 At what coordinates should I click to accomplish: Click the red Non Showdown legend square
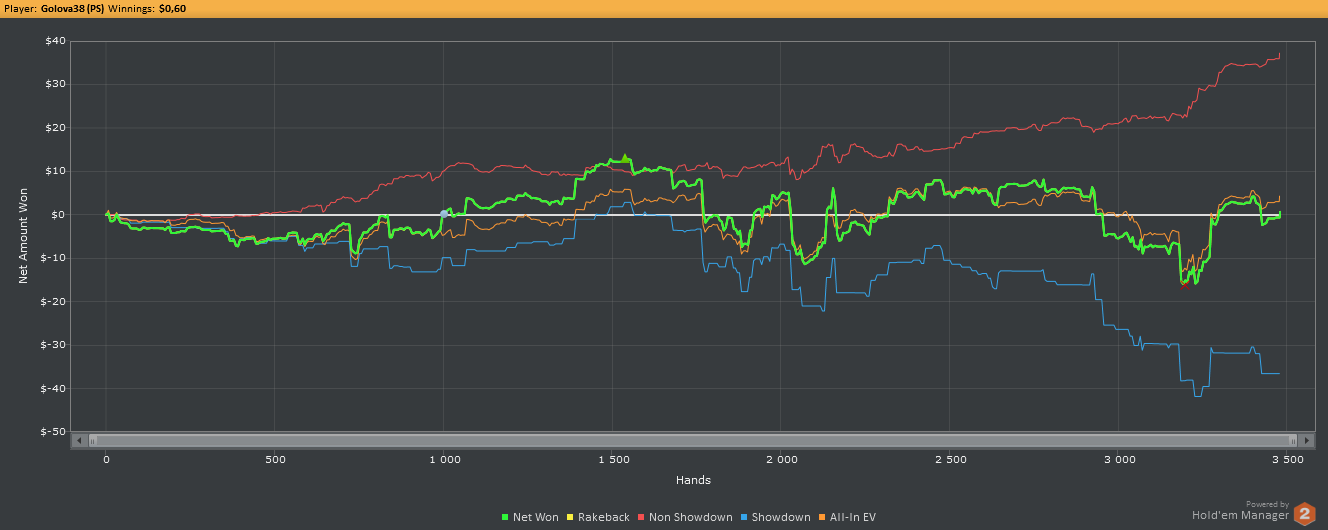coord(641,517)
